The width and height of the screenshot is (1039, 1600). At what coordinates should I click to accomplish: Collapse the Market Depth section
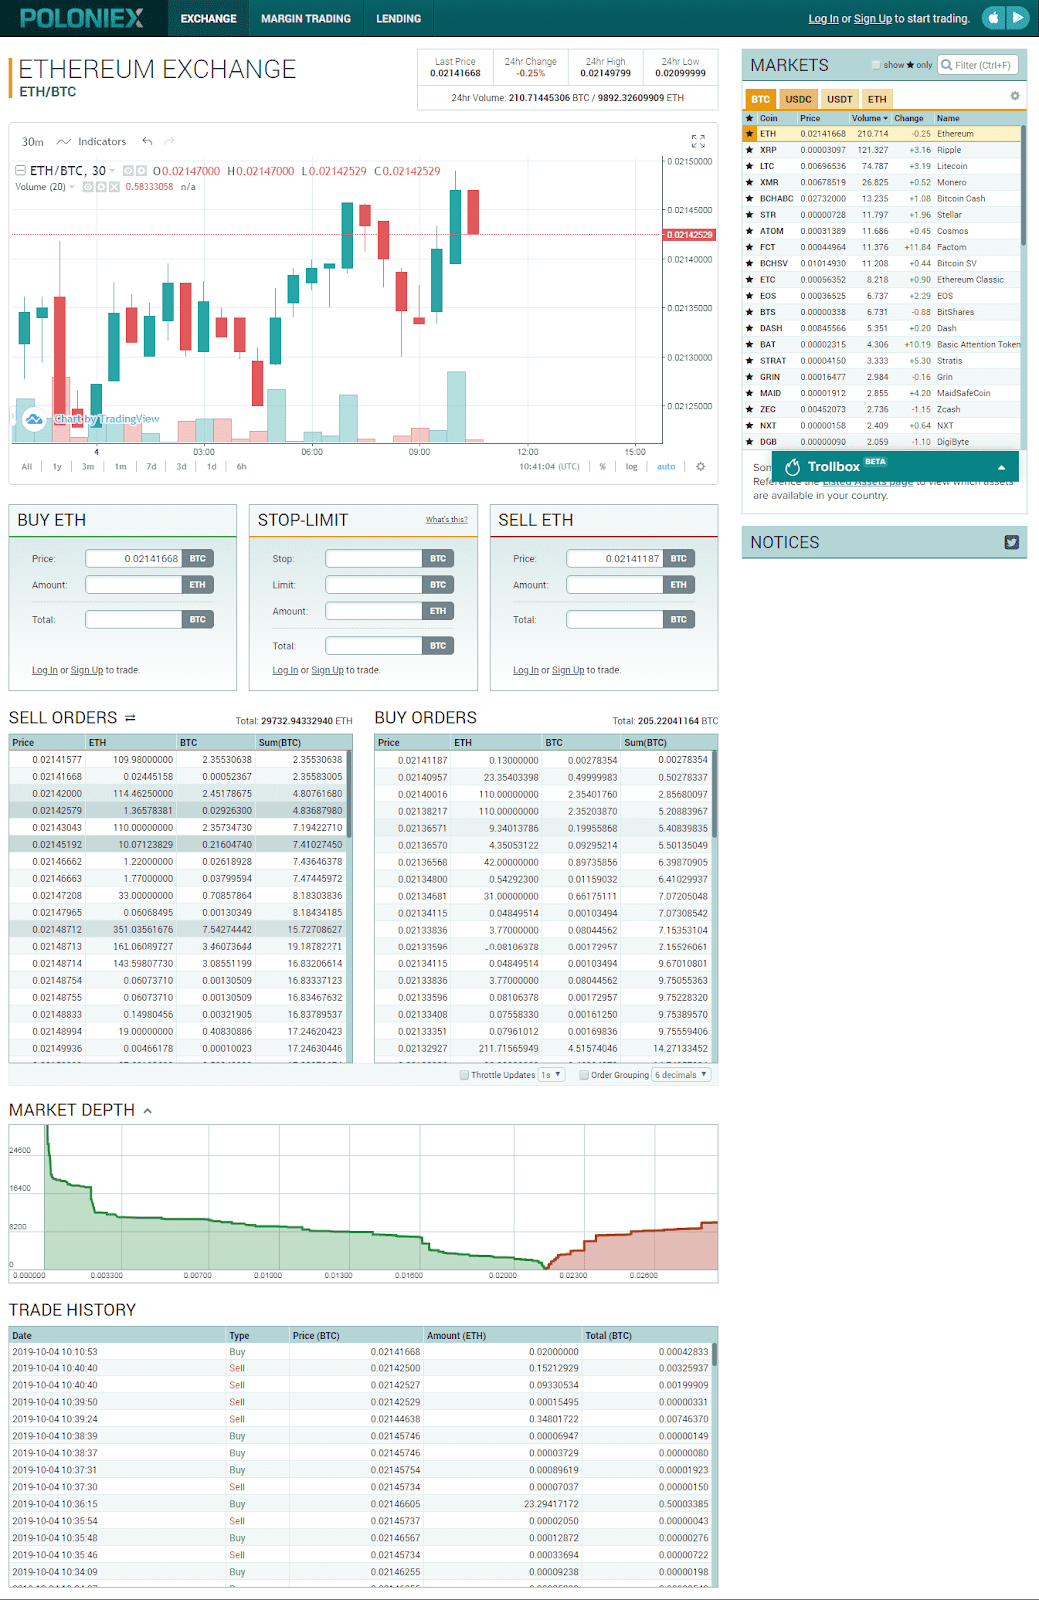(148, 1111)
